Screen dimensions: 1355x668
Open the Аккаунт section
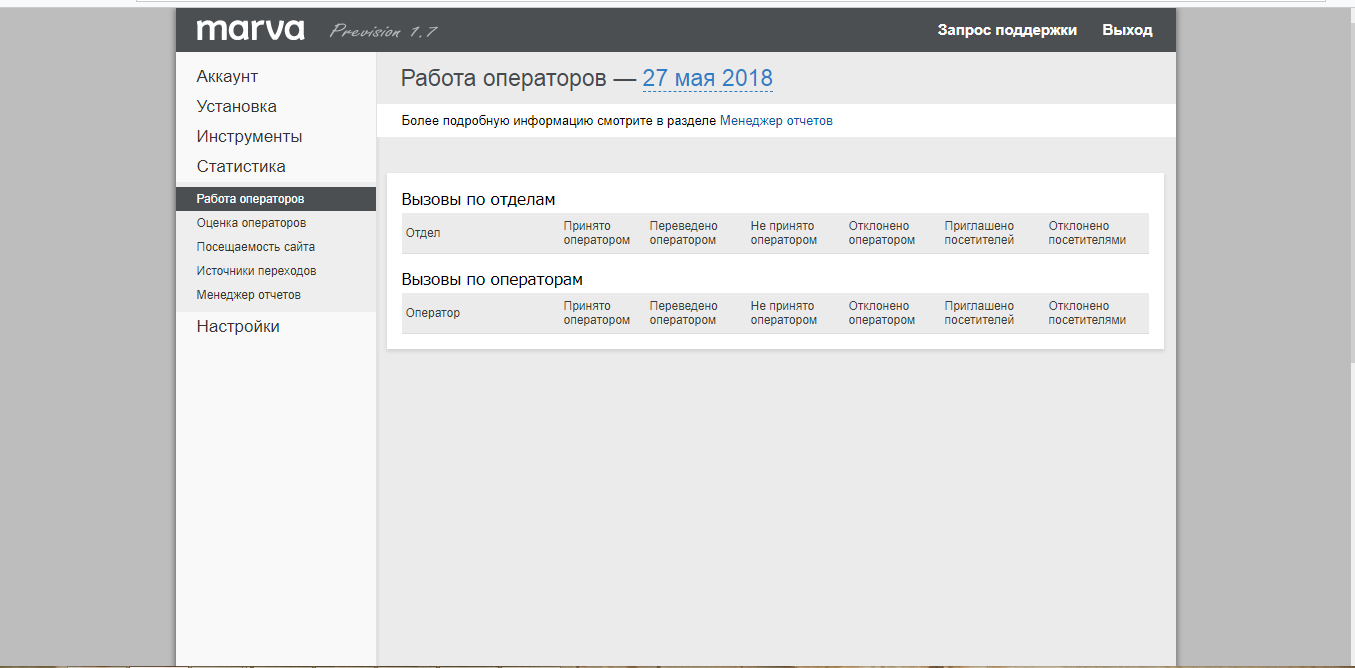(x=227, y=75)
